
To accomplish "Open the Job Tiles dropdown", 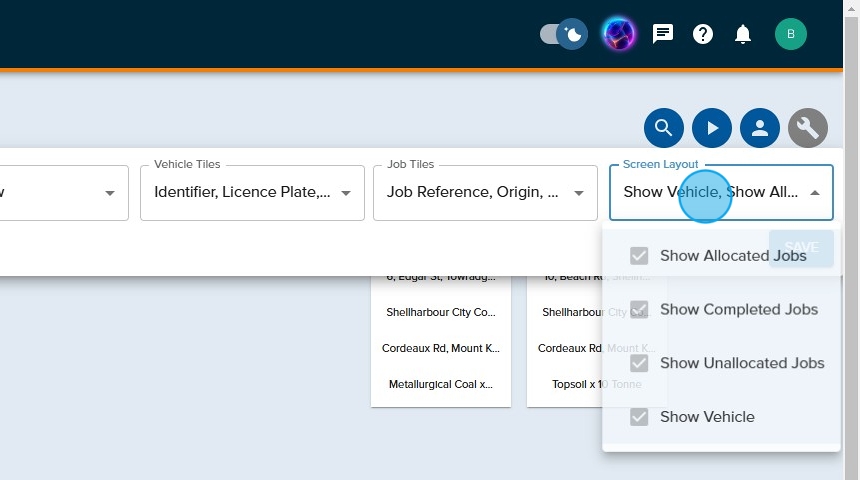I will point(578,193).
